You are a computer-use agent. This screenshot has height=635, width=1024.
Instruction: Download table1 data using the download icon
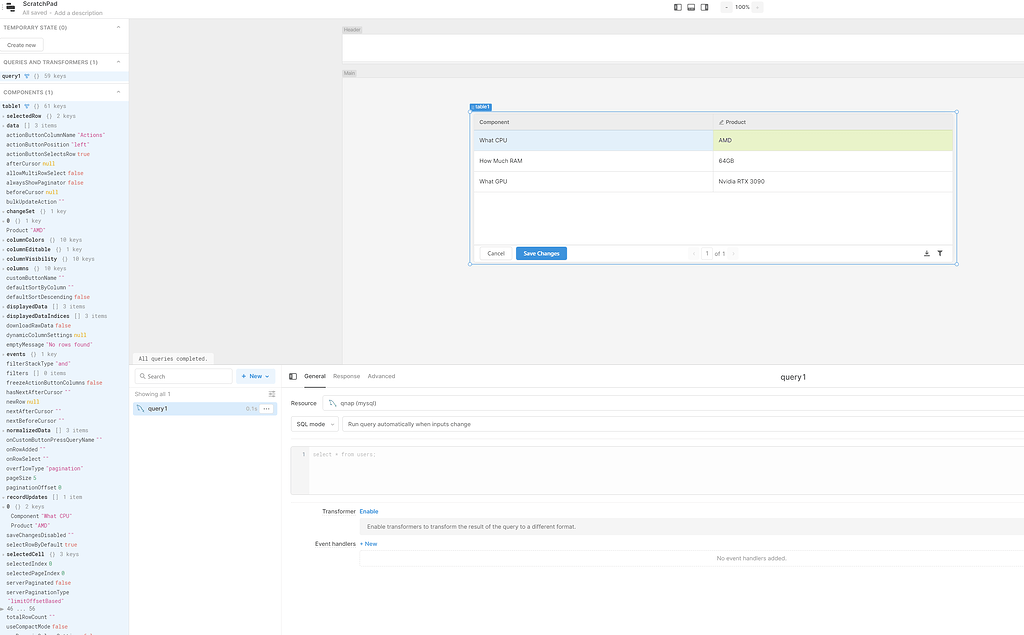tap(926, 253)
